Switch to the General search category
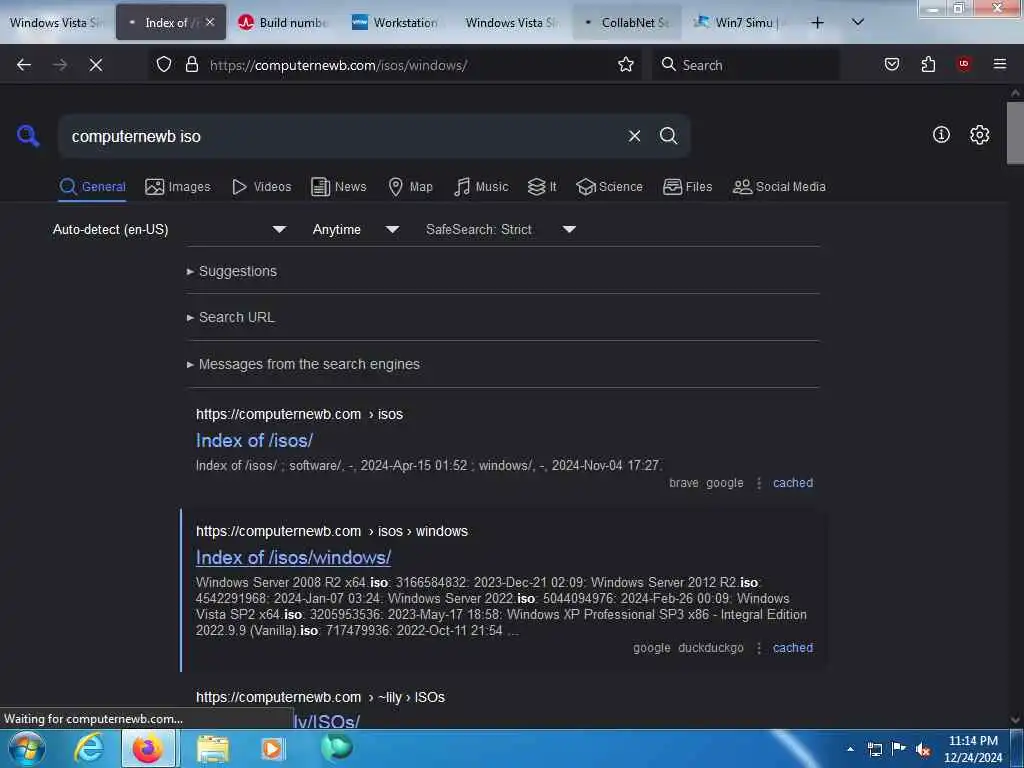Image resolution: width=1024 pixels, height=768 pixels. [92, 187]
